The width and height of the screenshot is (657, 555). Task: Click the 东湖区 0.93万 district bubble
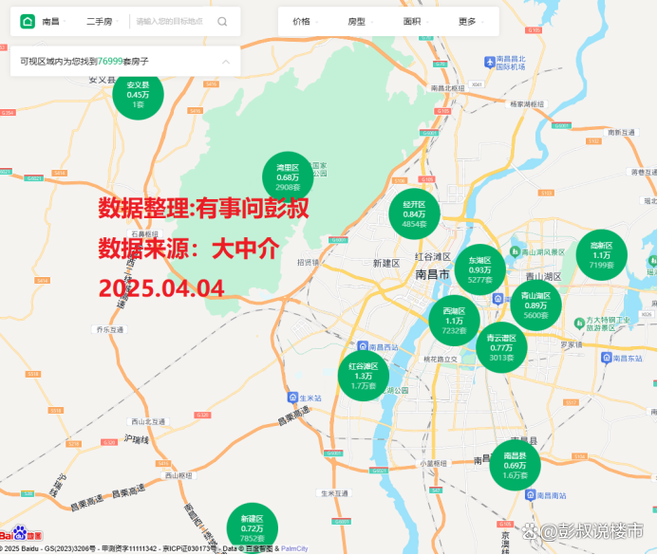click(480, 270)
